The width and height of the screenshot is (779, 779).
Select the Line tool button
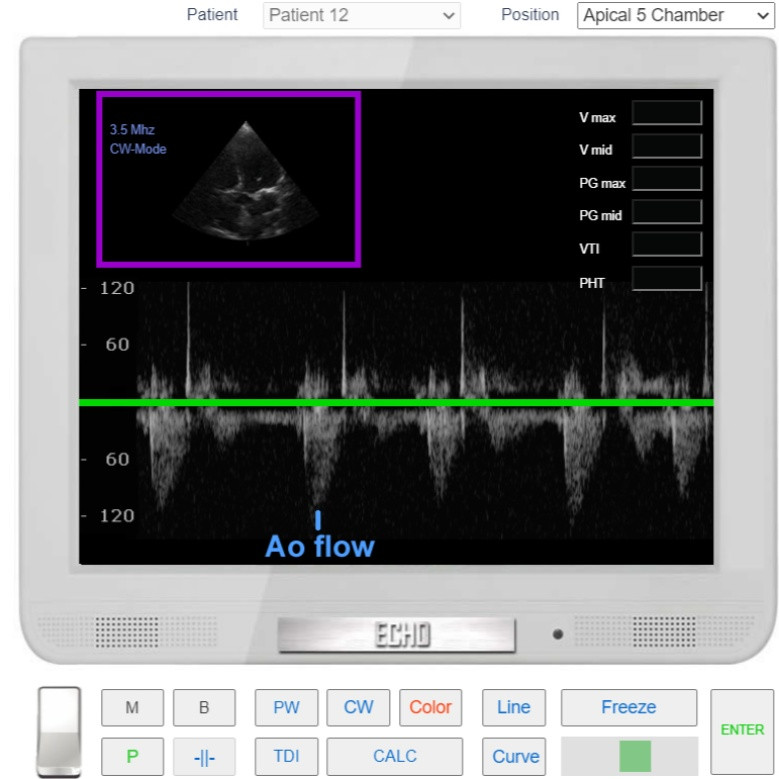pyautogui.click(x=514, y=707)
